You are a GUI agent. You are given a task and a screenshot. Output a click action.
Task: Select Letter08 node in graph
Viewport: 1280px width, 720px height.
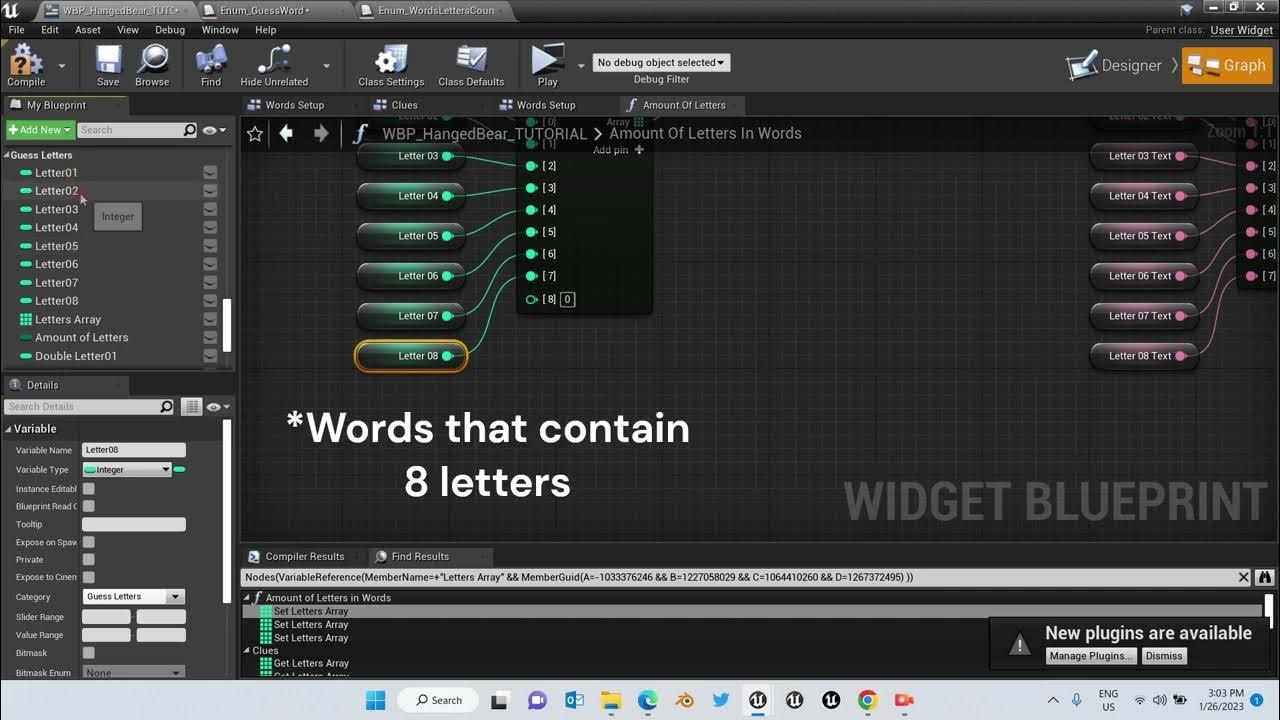coord(411,356)
